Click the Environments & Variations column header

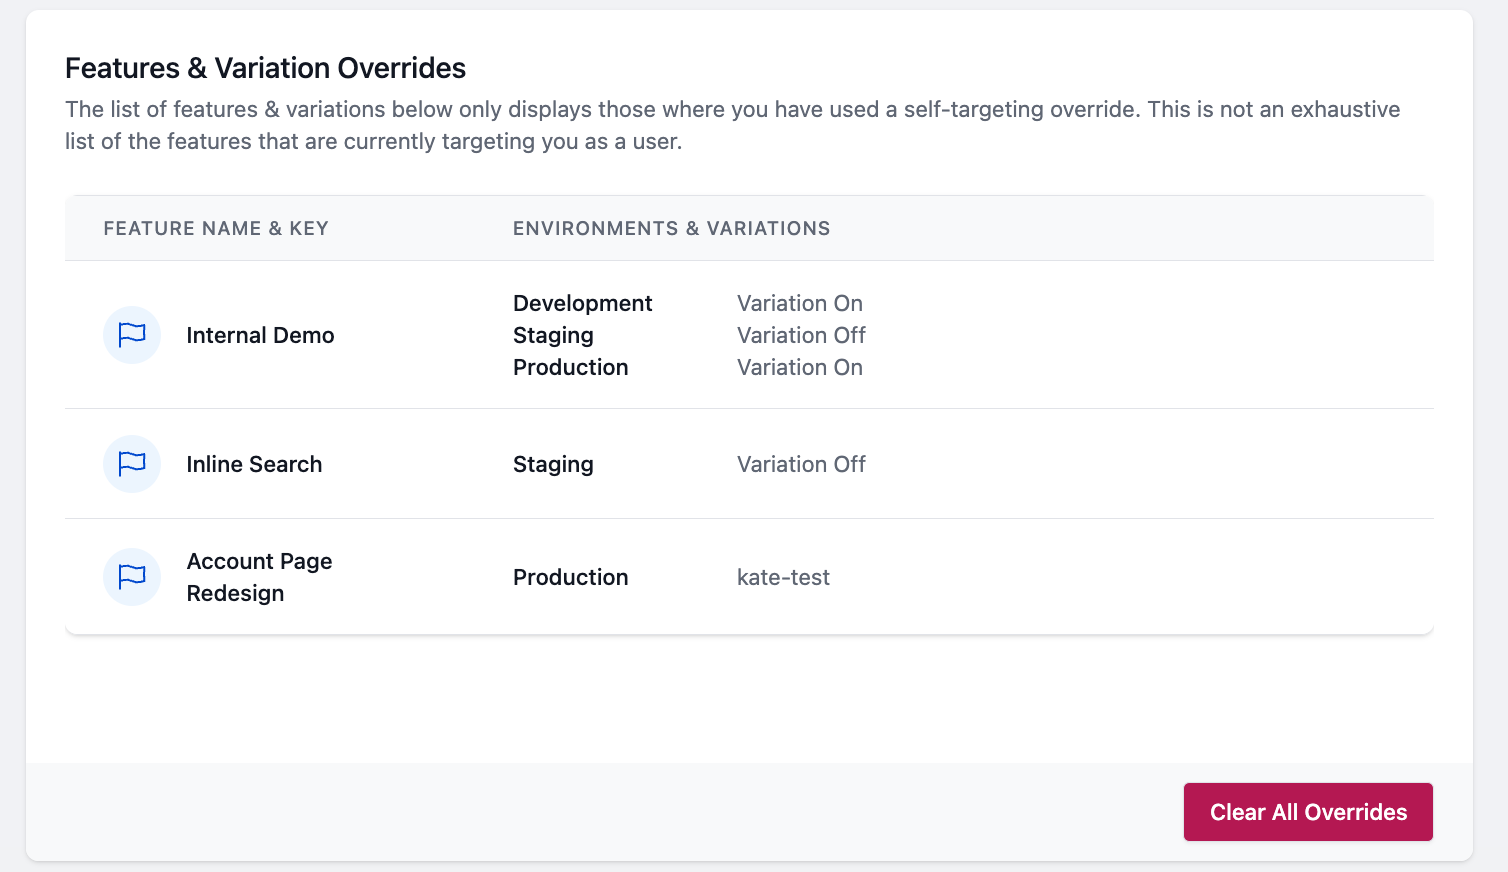click(671, 228)
